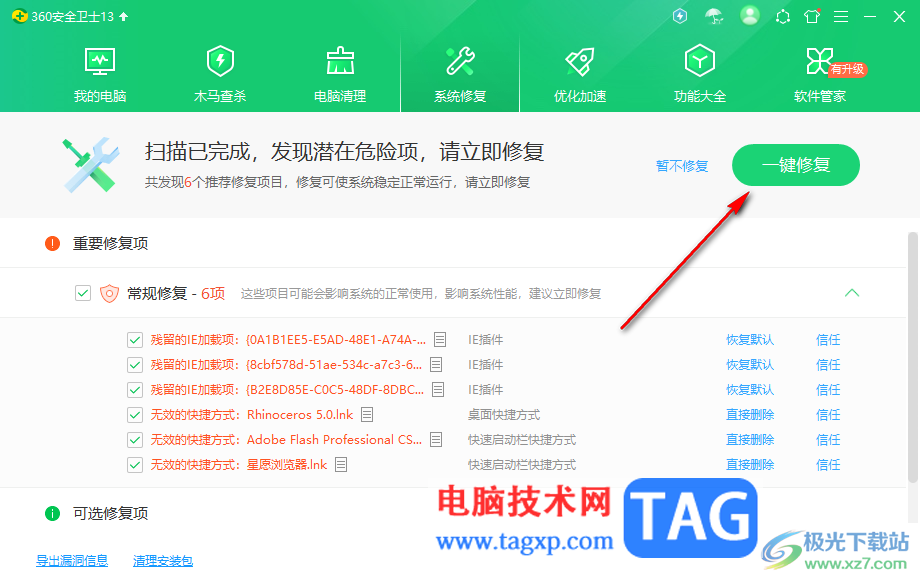Click 恢复默认 for {8cbf578d-51ae item
Screen dimensions: 920x580
[750, 365]
